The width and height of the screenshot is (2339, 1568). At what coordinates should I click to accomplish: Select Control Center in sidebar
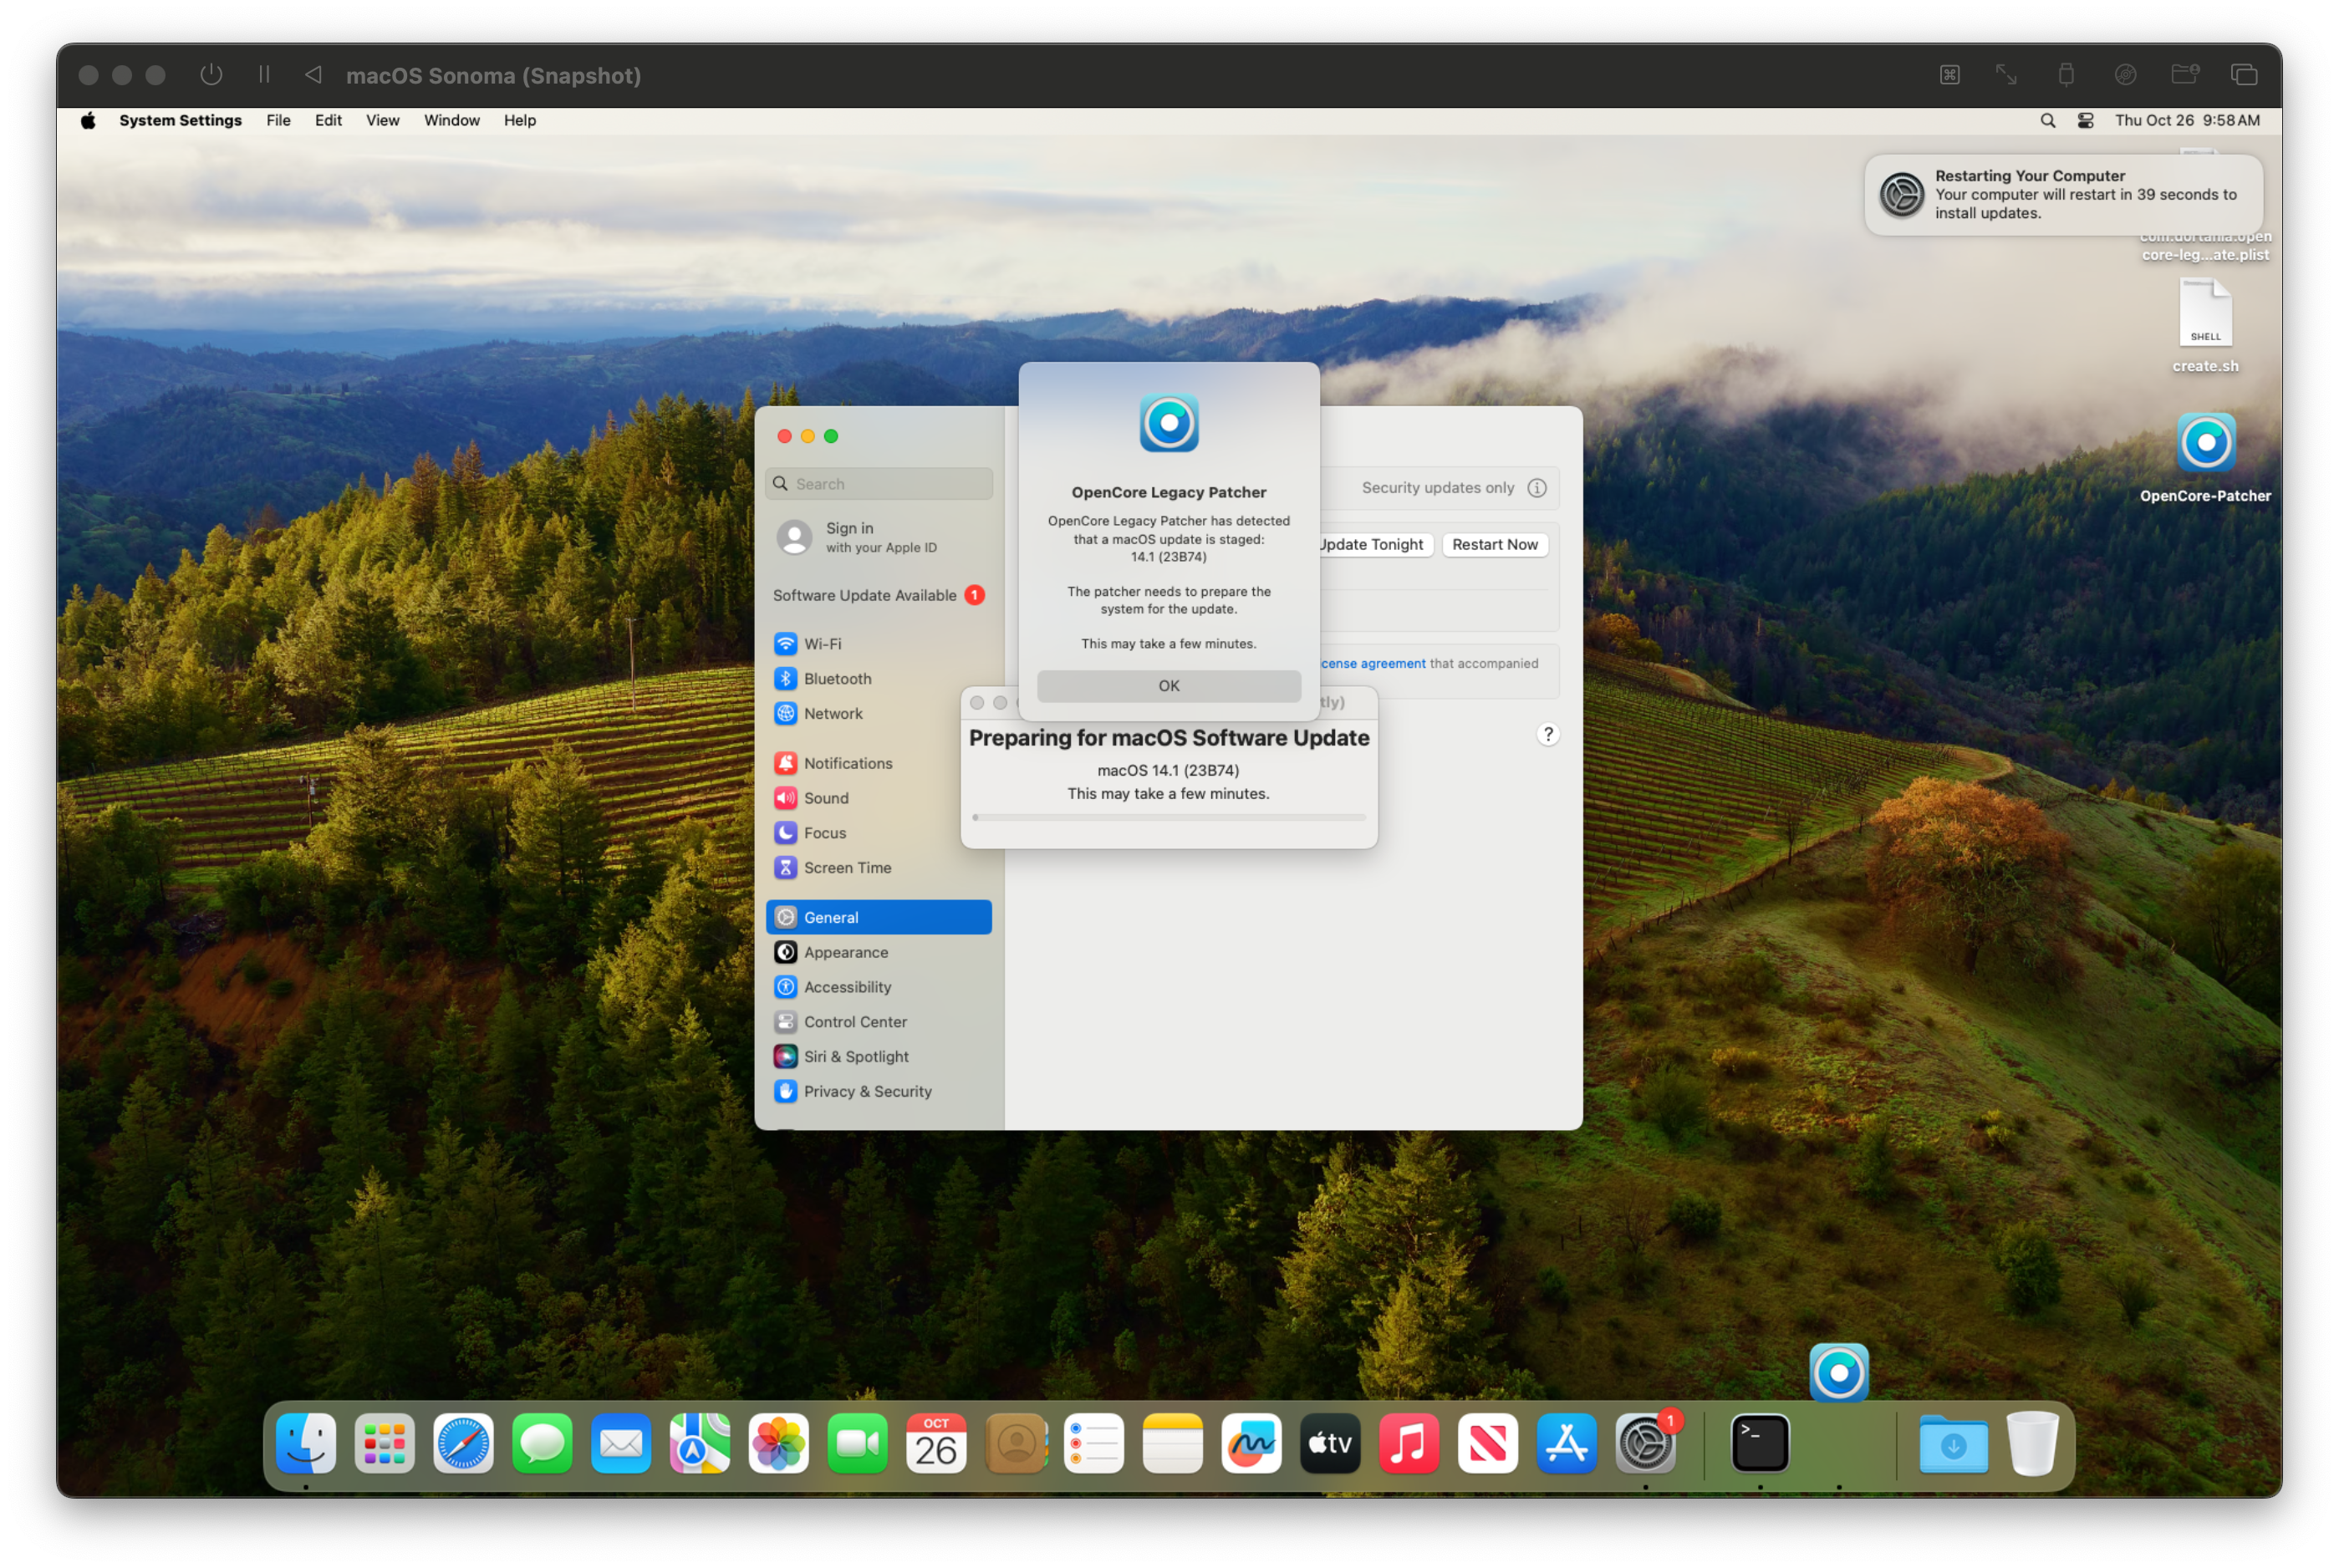click(879, 1023)
